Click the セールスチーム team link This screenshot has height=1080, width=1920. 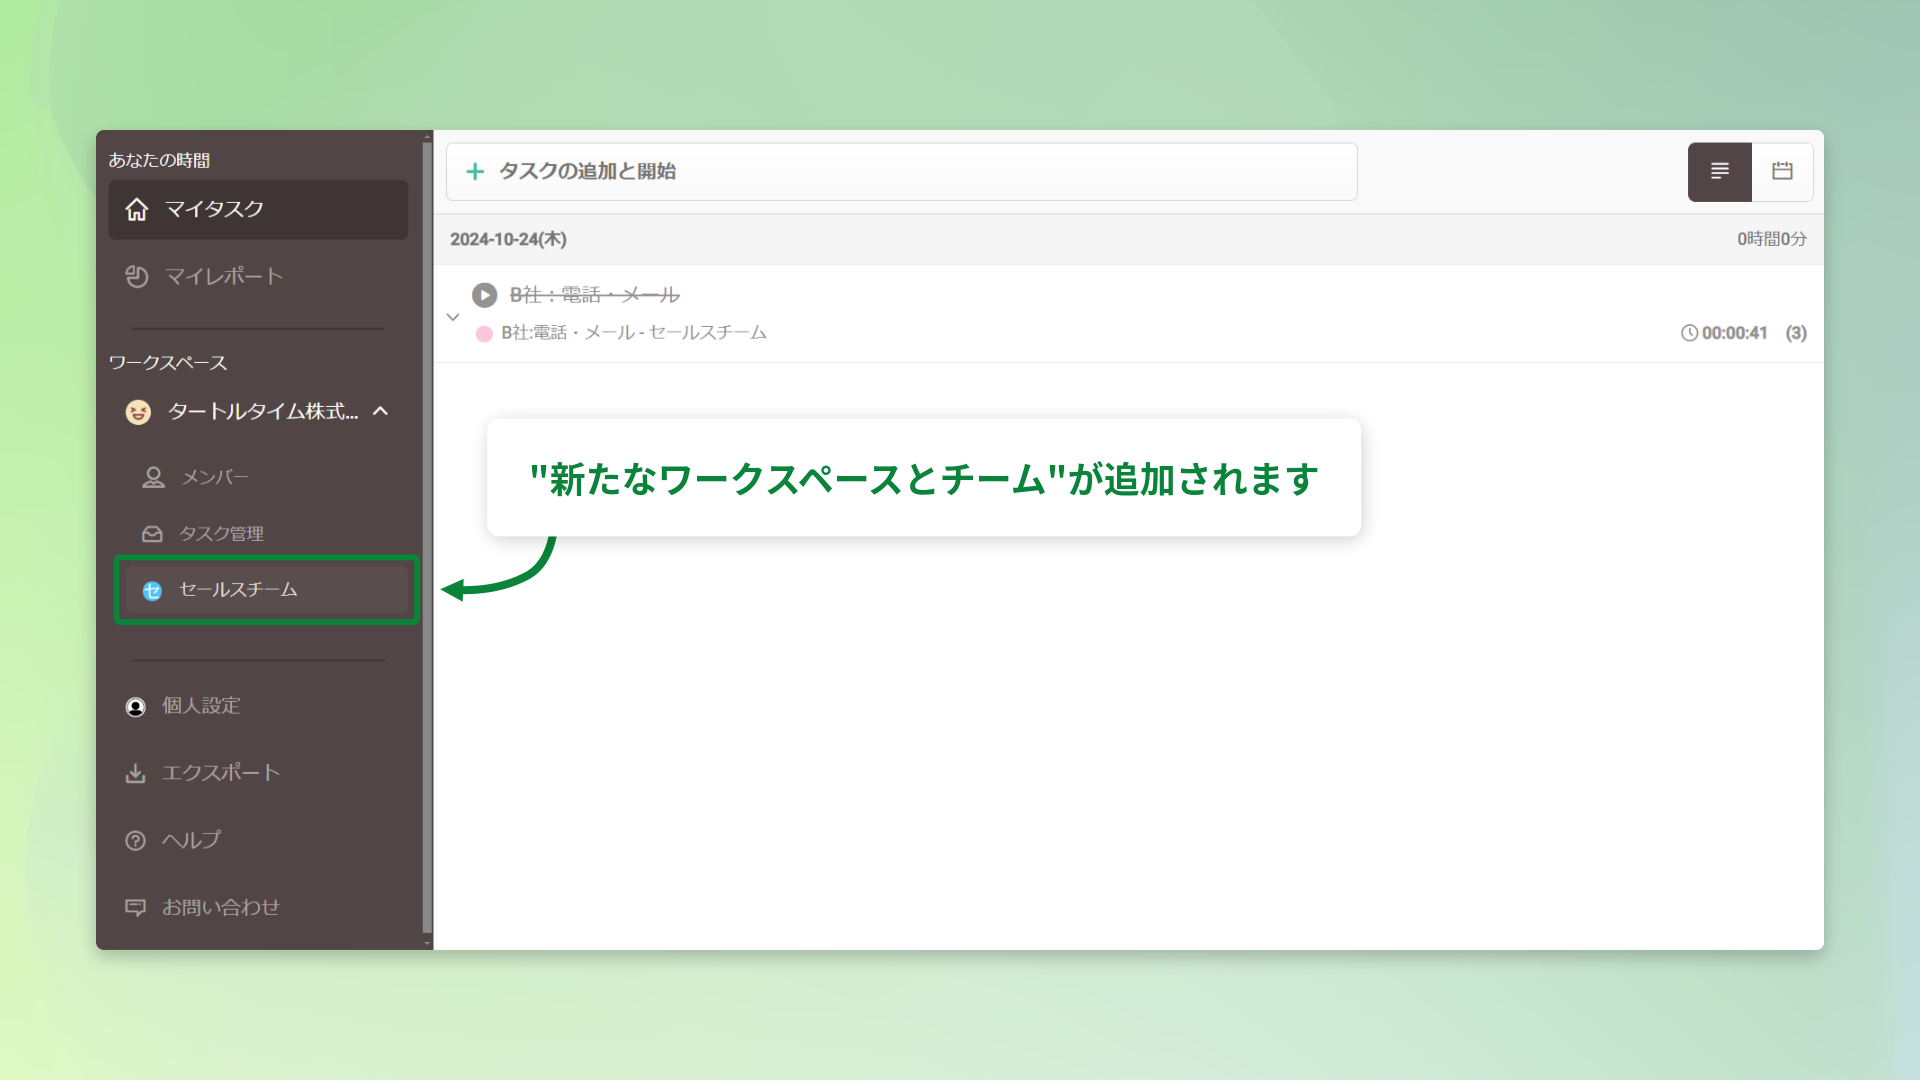point(238,590)
